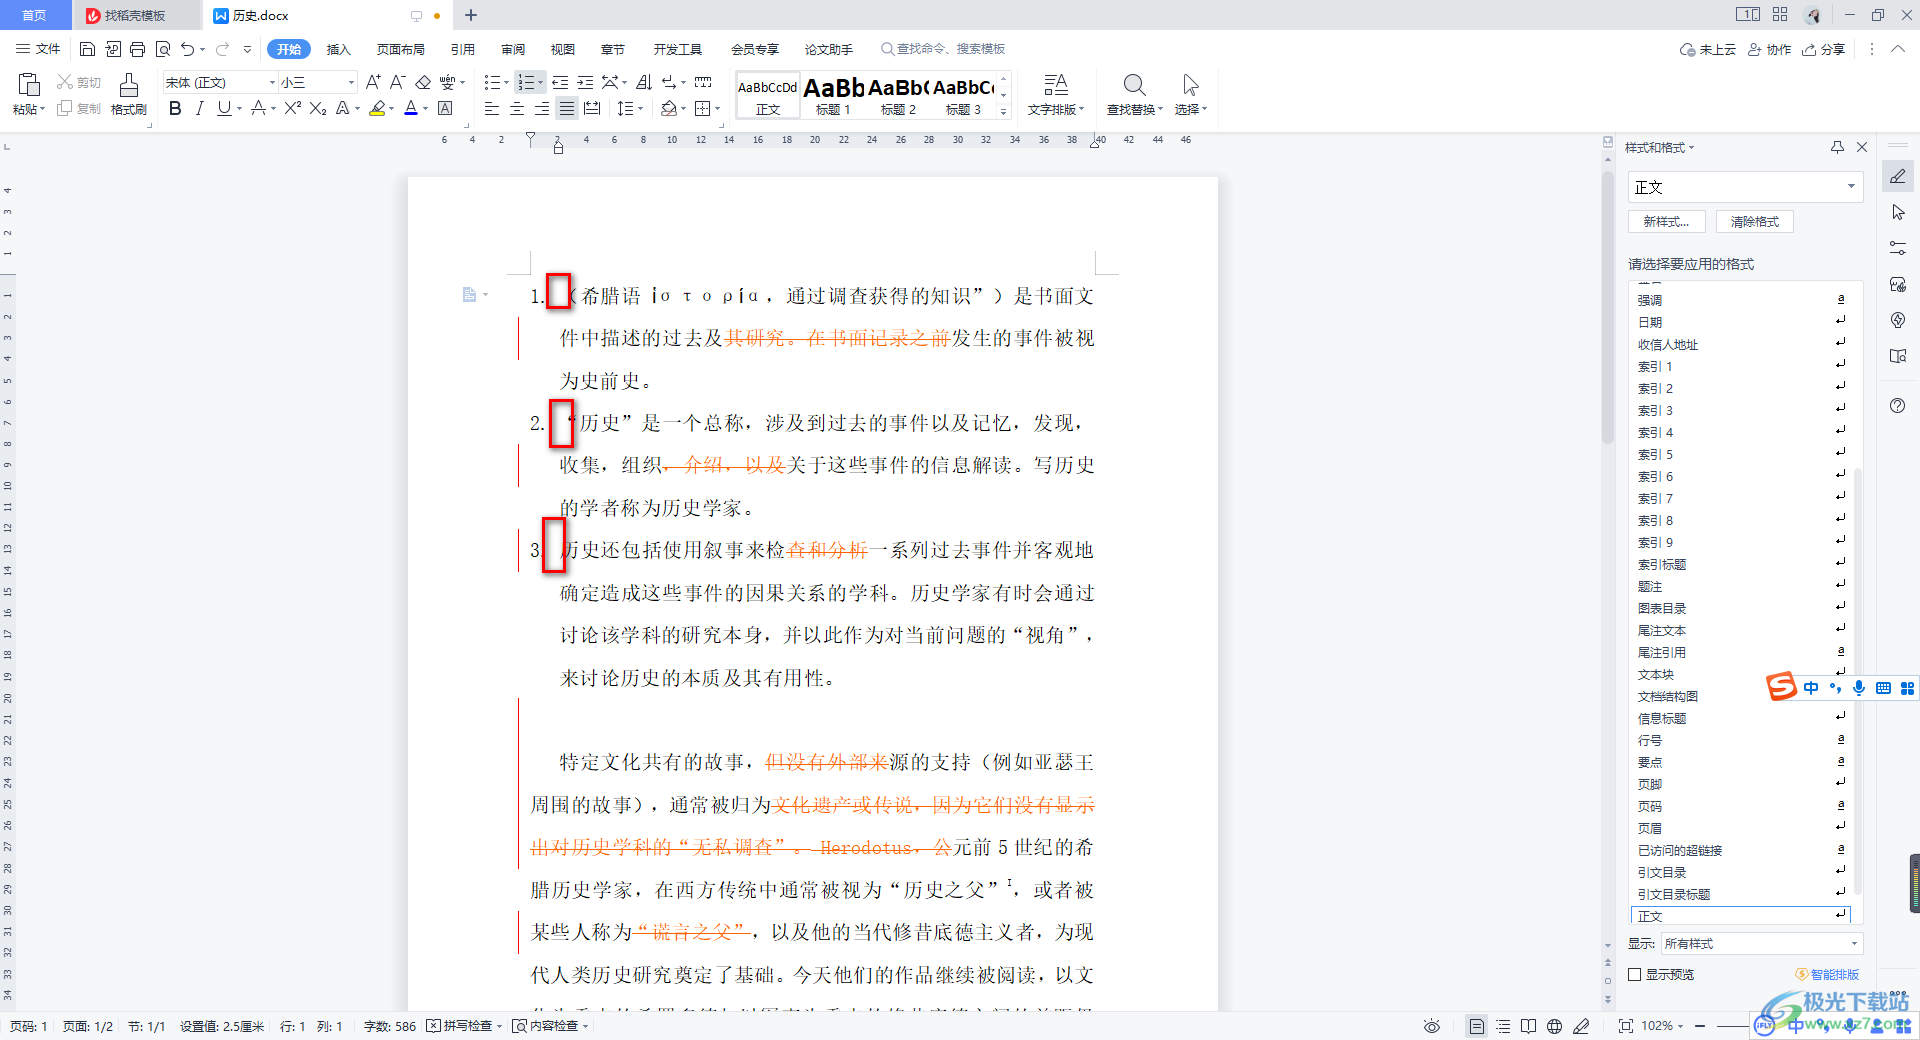Enable the 显示预览 checkbox
The image size is (1920, 1040).
click(1635, 974)
